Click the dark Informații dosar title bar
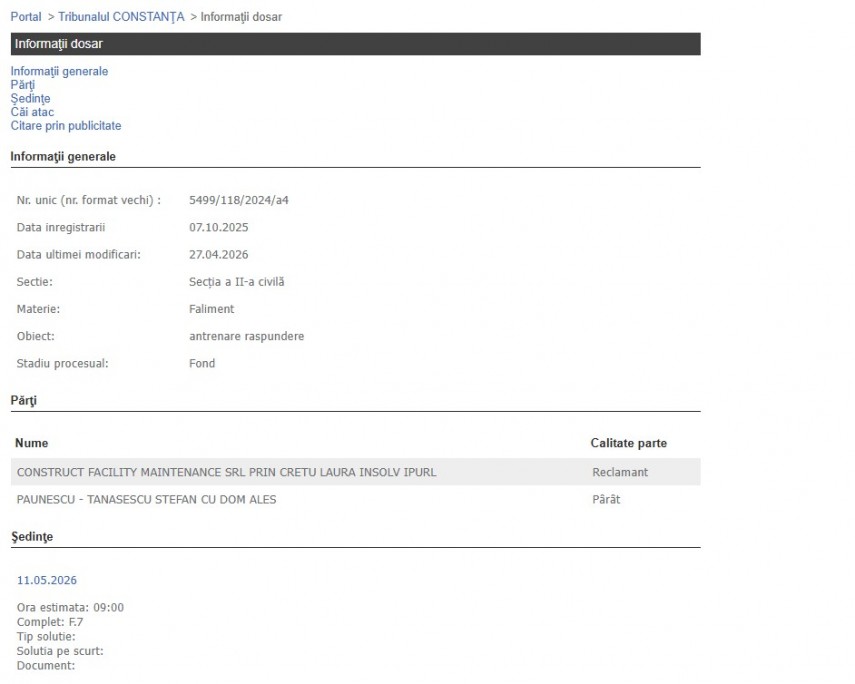Screen dimensions: 855x684 click(355, 44)
